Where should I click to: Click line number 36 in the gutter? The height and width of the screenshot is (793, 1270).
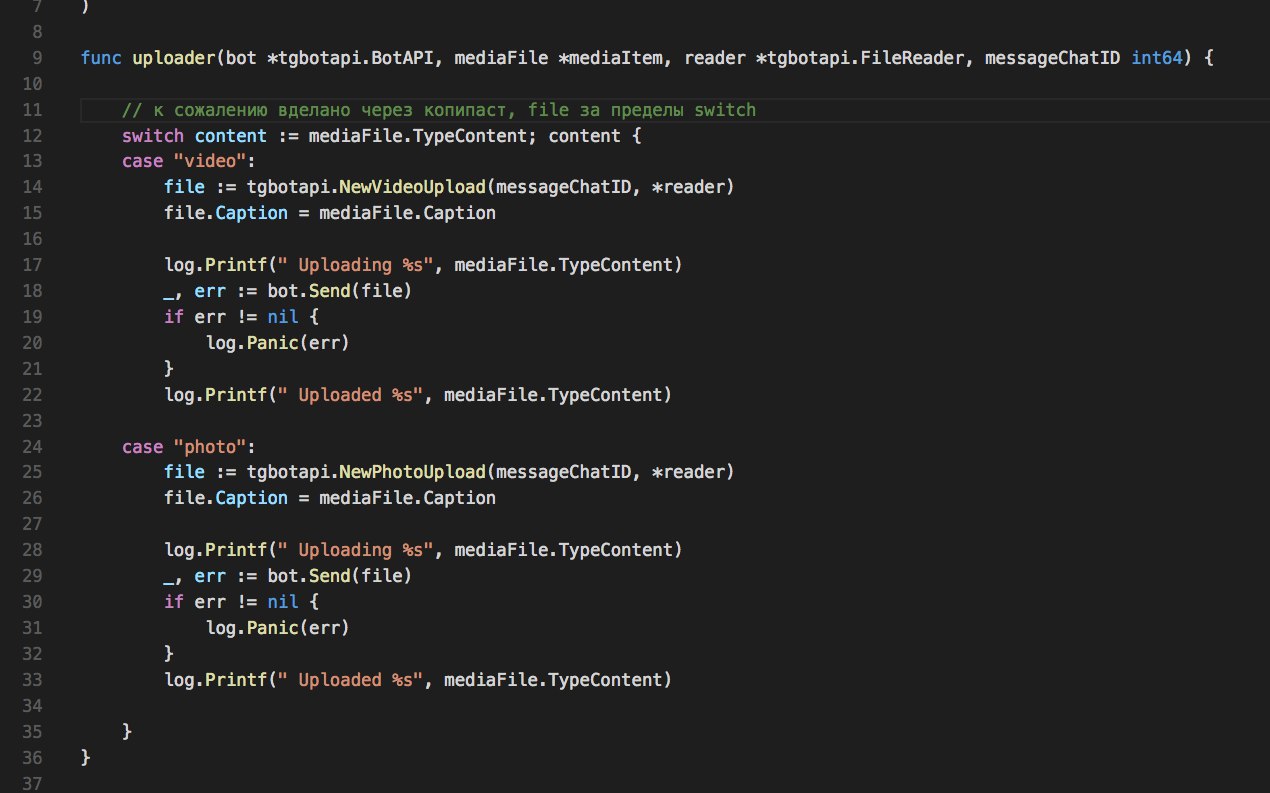tap(33, 758)
